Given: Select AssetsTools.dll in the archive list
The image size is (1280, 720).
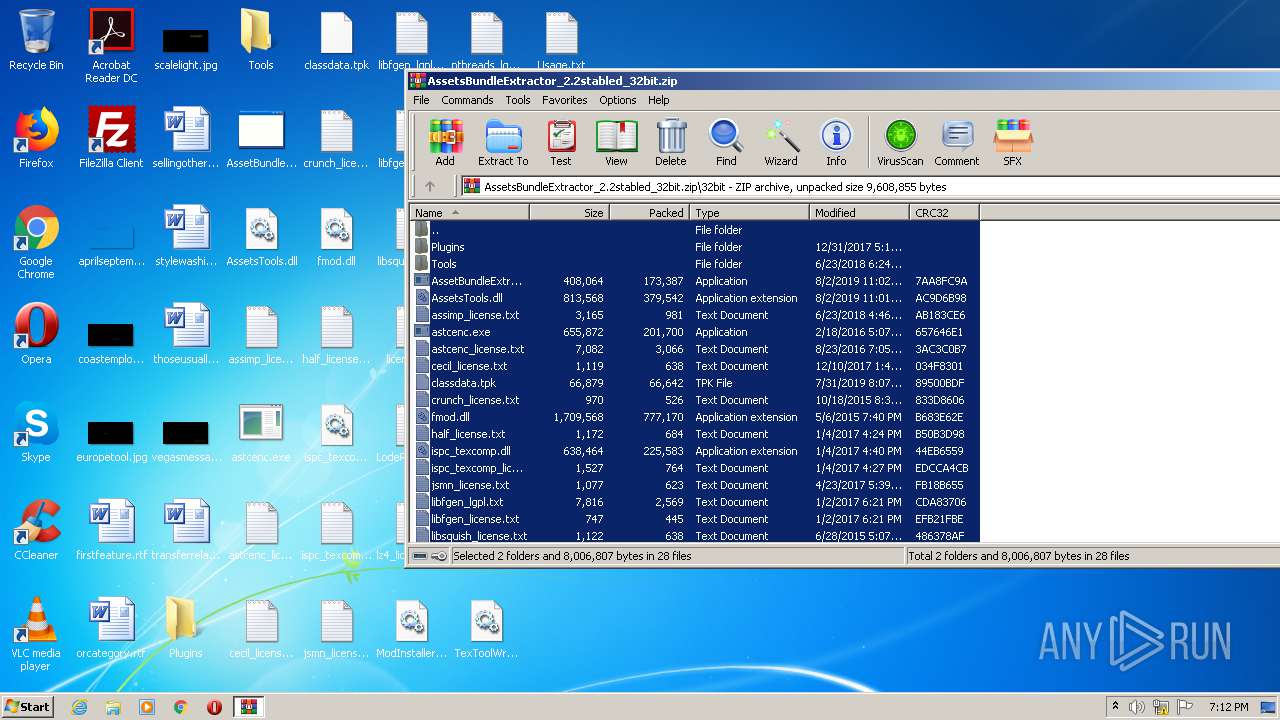Looking at the screenshot, I should (695, 298).
